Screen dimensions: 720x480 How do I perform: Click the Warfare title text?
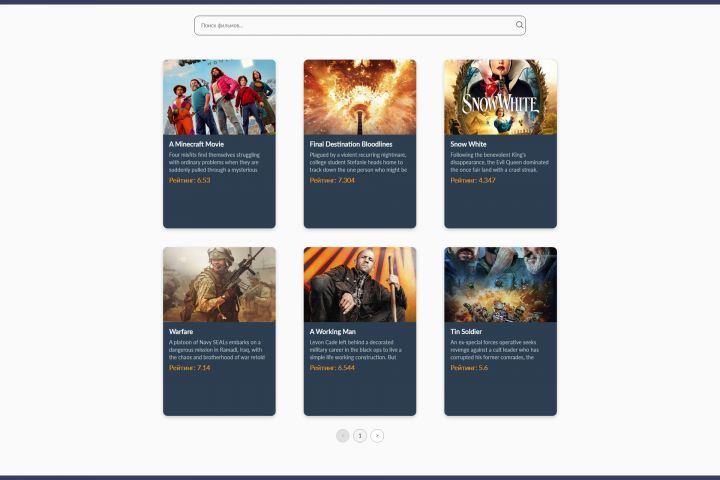(181, 331)
